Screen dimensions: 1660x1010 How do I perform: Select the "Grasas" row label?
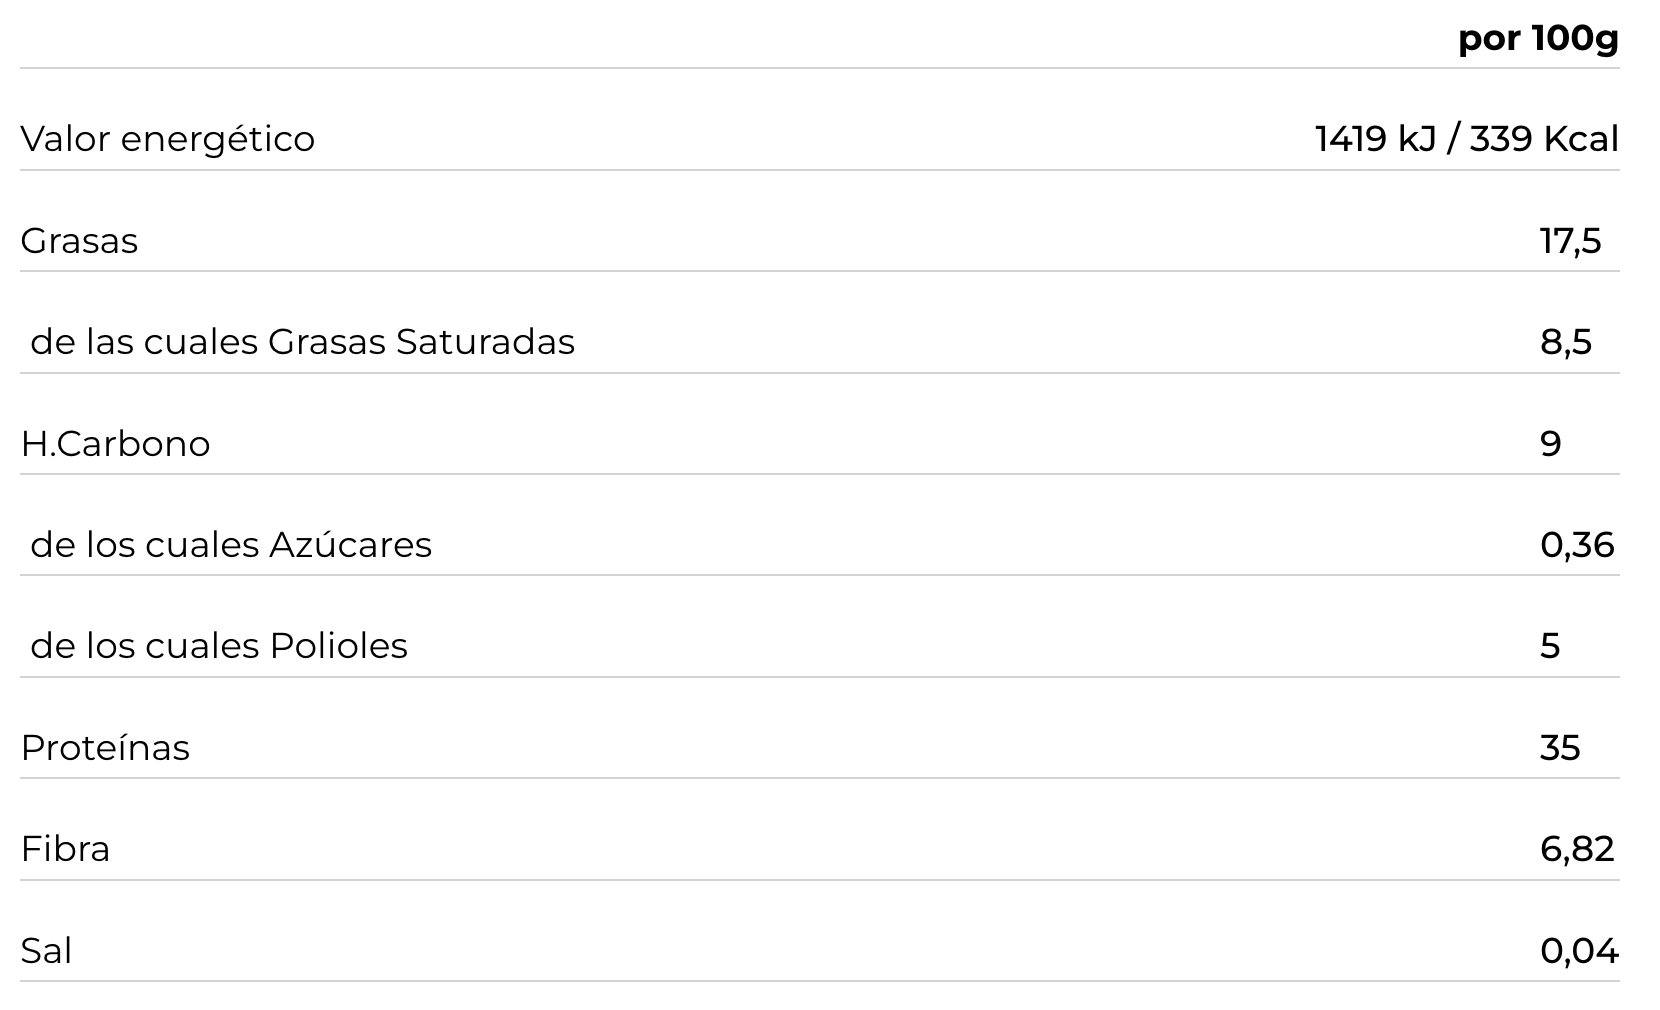click(79, 241)
